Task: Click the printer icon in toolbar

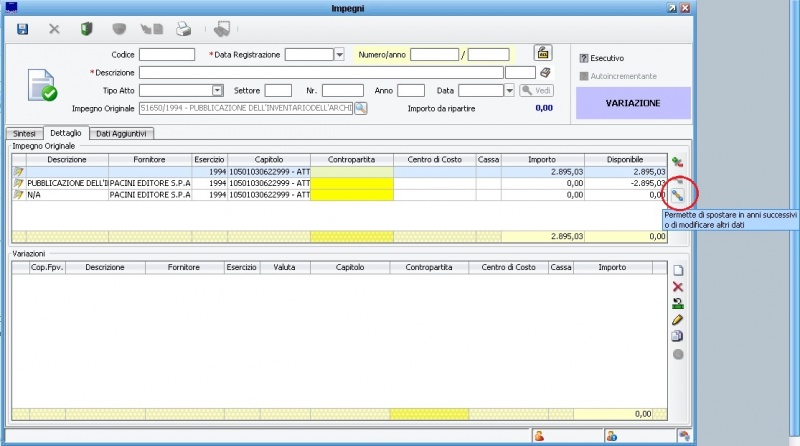Action: pos(183,29)
